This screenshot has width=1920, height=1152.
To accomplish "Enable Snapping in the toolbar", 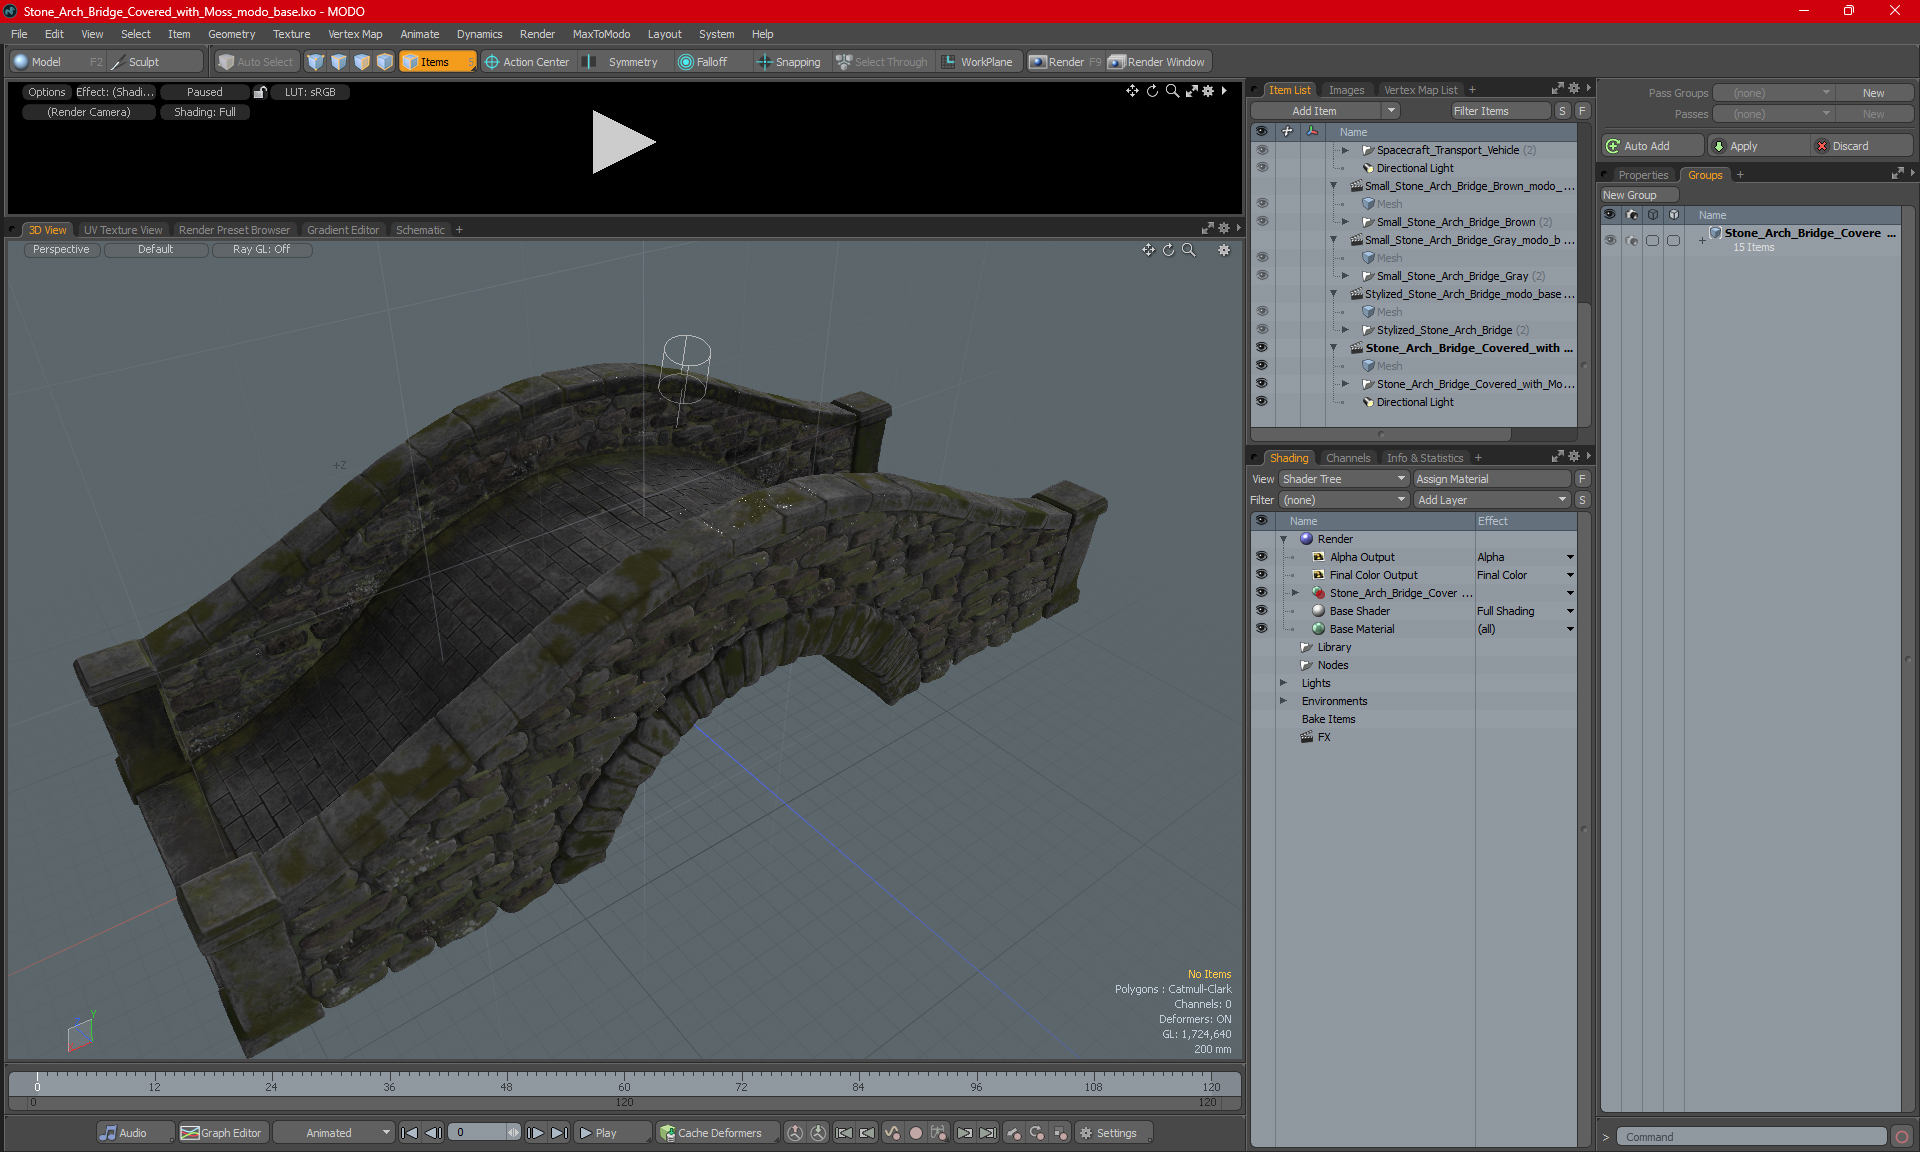I will [788, 62].
